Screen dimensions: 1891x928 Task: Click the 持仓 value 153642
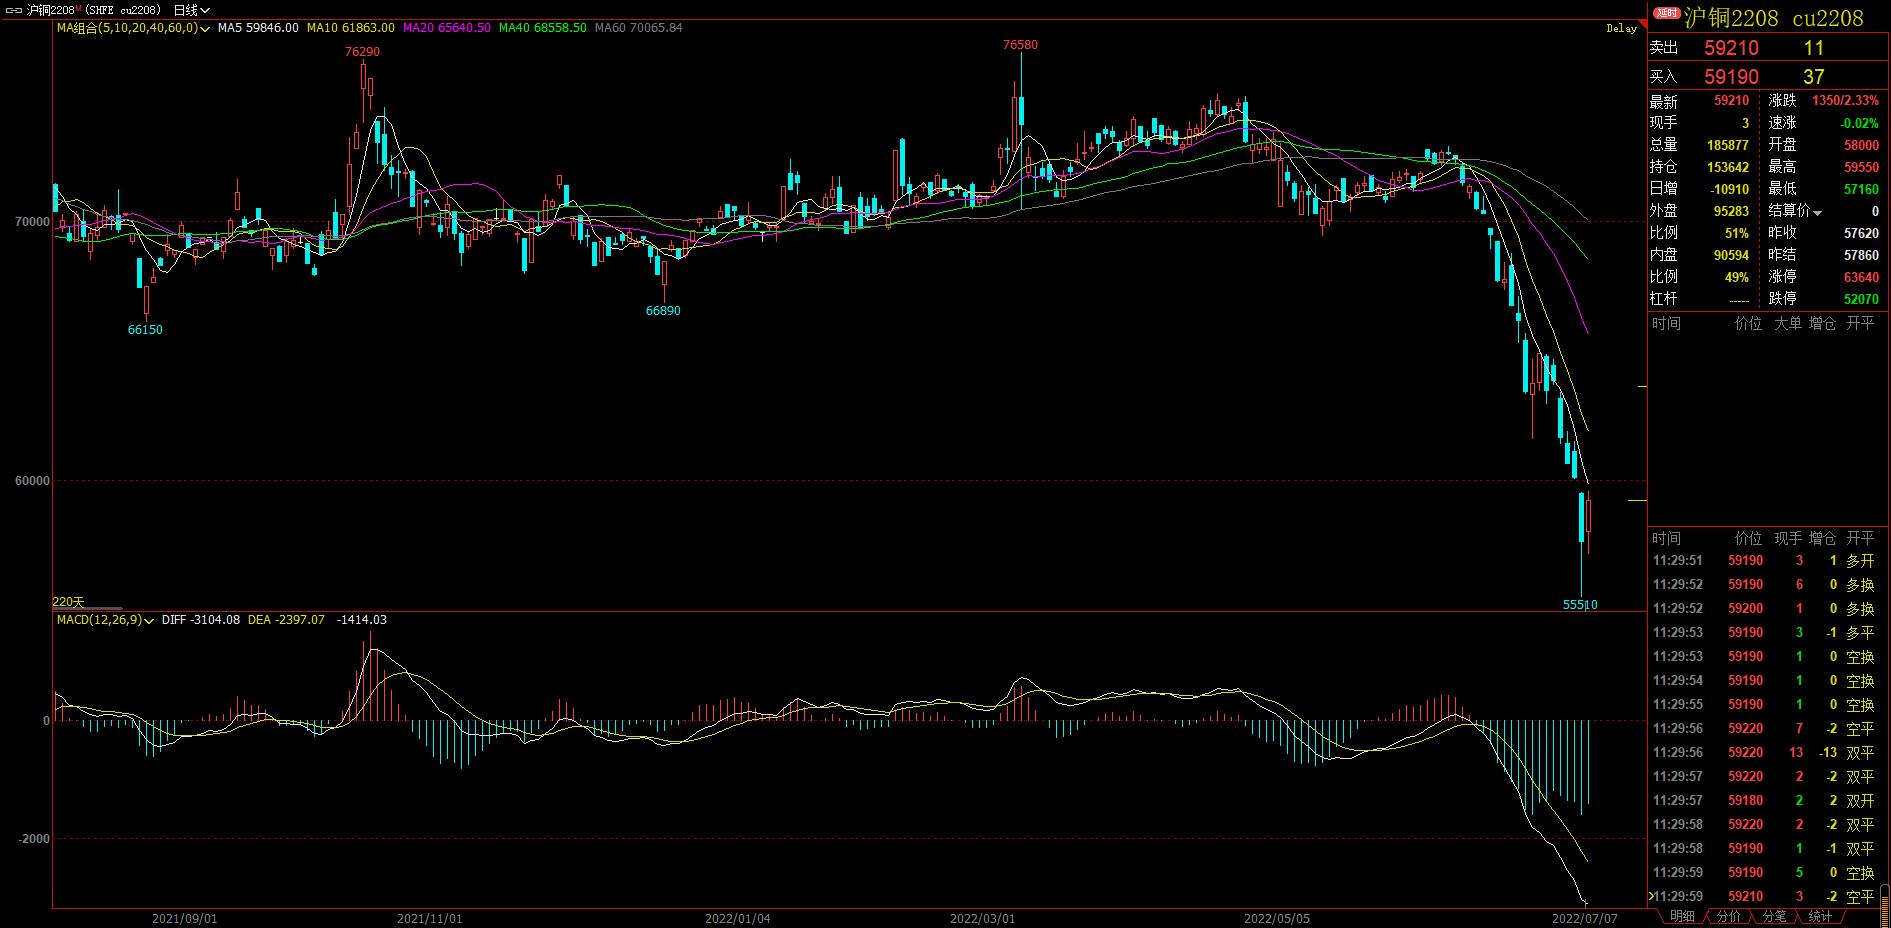tap(1728, 167)
